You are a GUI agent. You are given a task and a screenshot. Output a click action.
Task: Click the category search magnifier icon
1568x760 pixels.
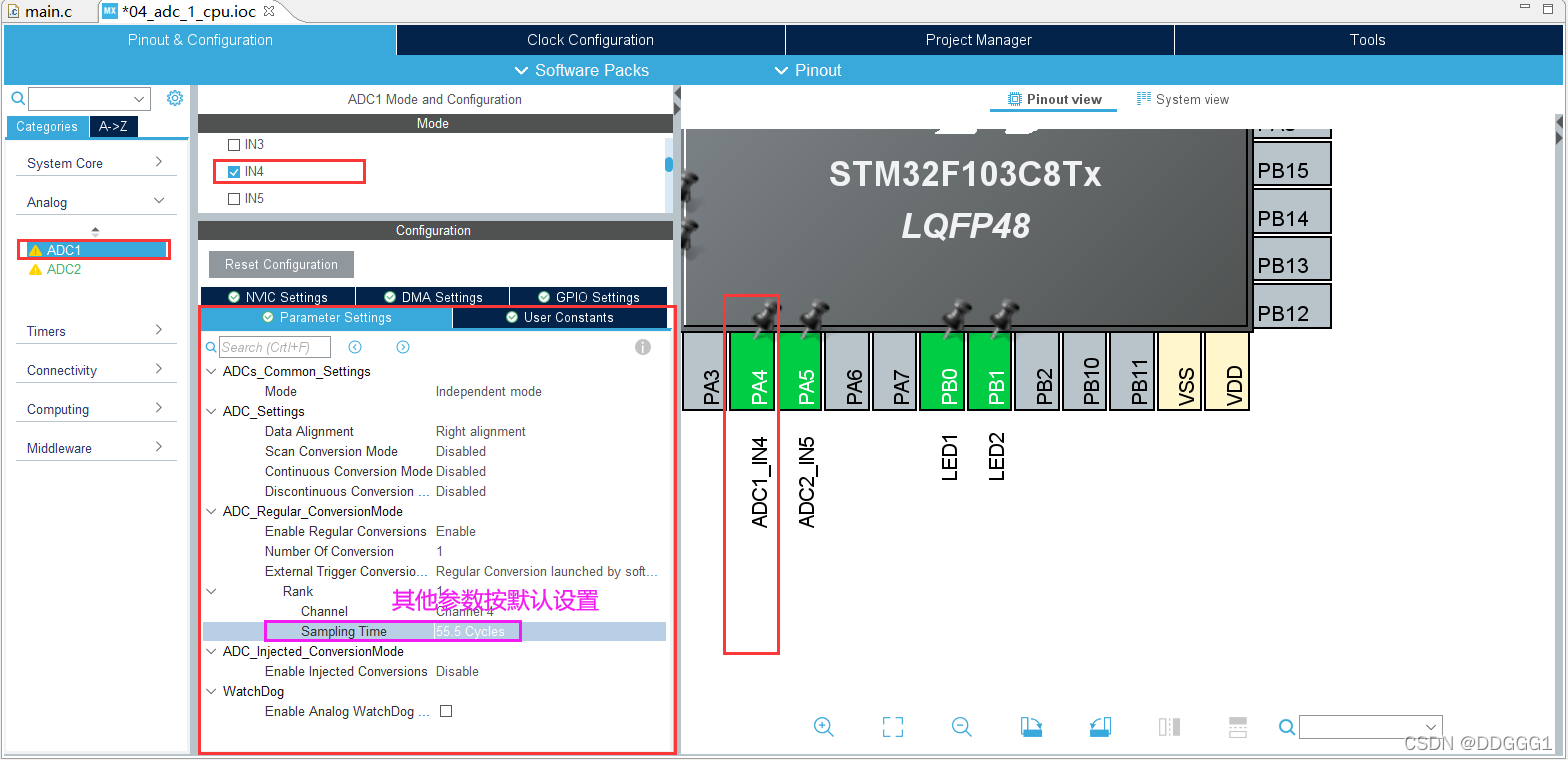click(18, 98)
